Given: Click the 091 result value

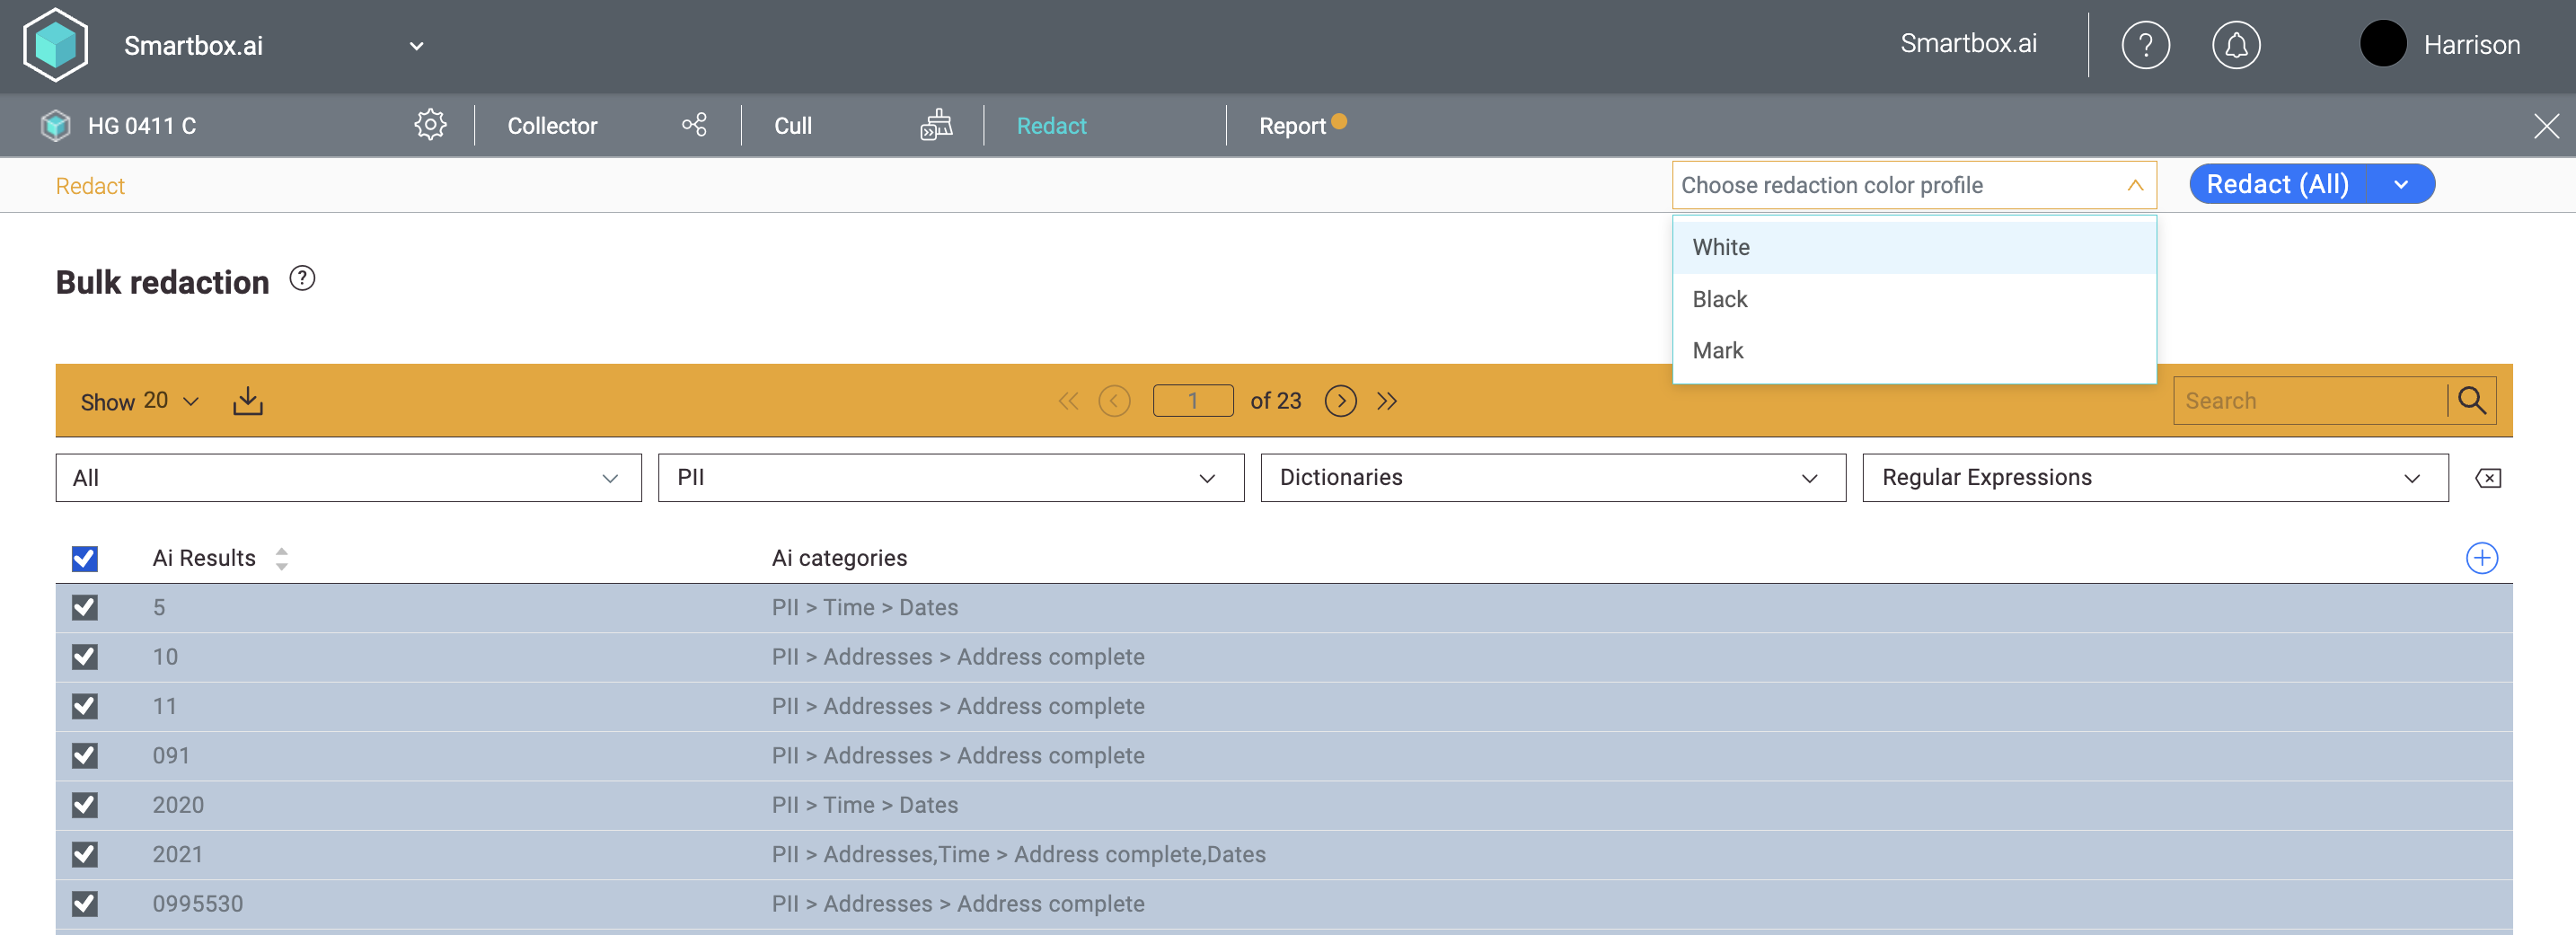Looking at the screenshot, I should 171,755.
